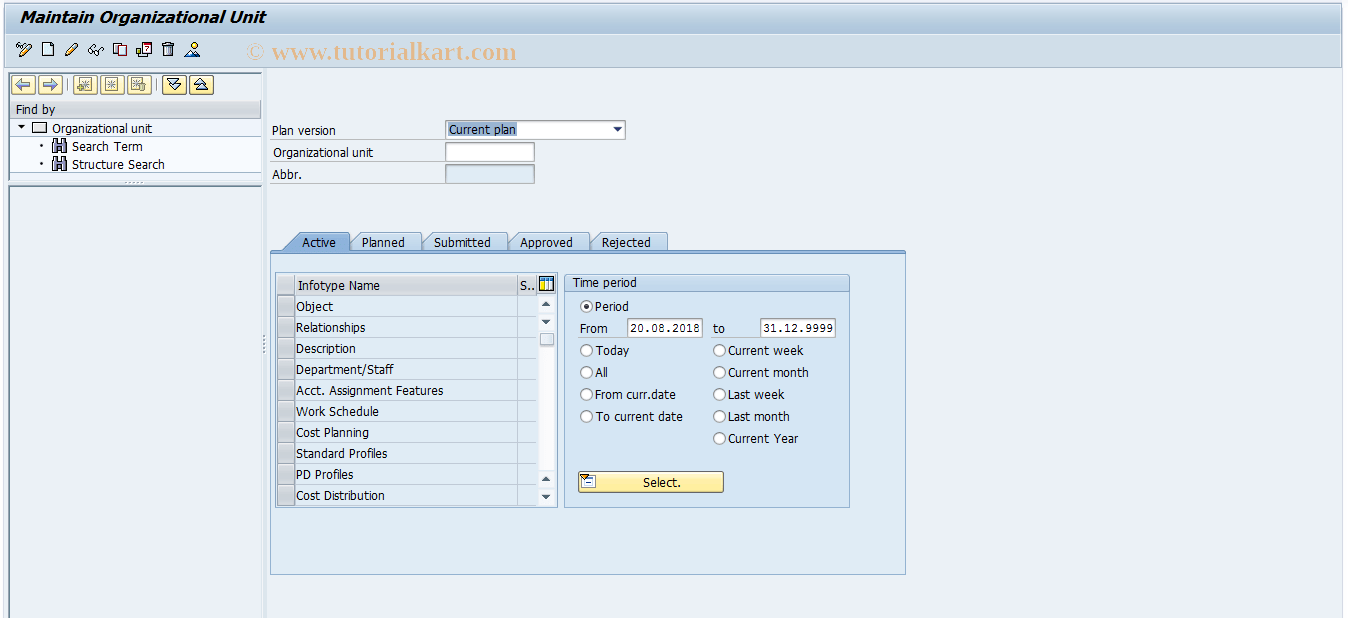Collapse the Organizational unit tree node
Viewport: 1348px width, 618px height.
pyautogui.click(x=21, y=128)
